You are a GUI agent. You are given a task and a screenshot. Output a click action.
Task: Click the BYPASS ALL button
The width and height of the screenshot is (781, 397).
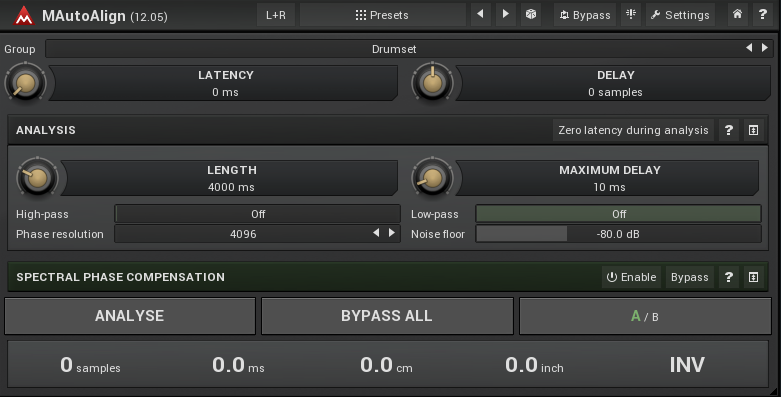387,316
